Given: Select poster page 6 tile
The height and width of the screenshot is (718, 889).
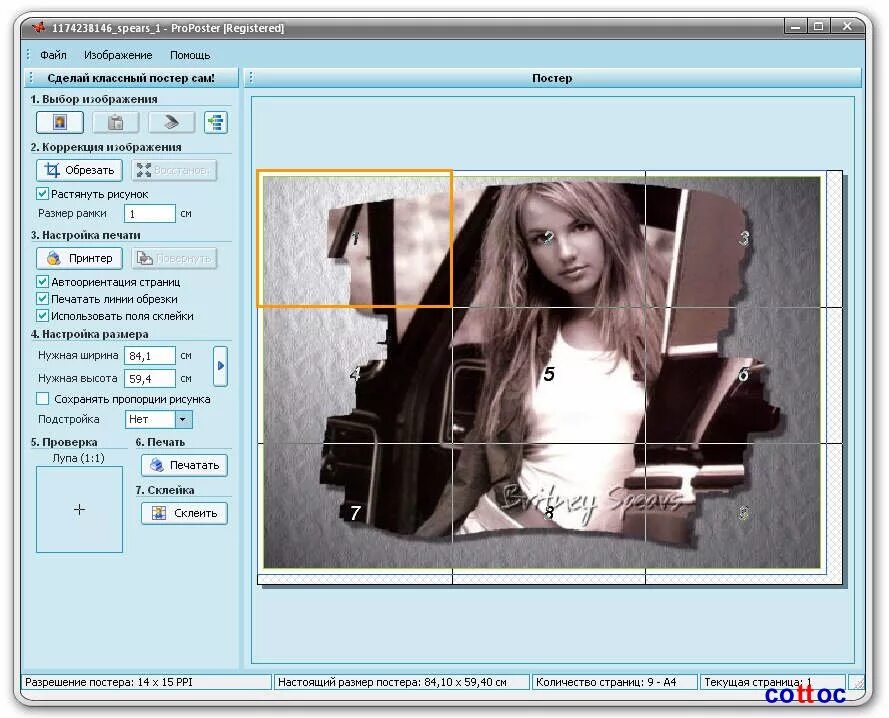Looking at the screenshot, I should pos(744,375).
